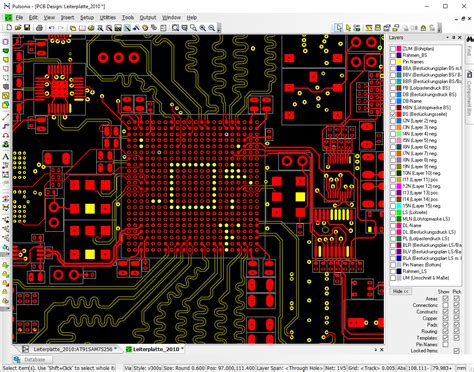
Task: Click the Print icon in toolbar
Action: (39, 28)
